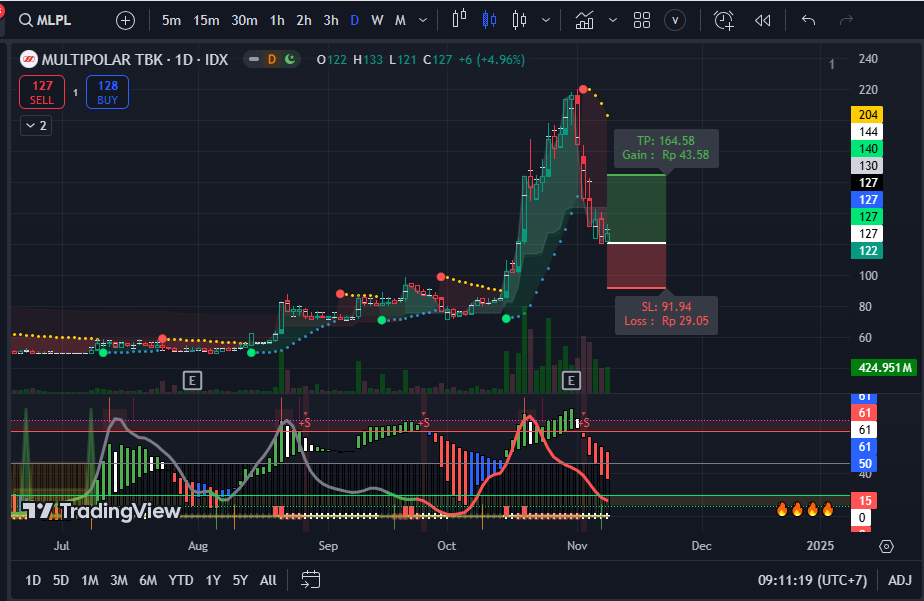This screenshot has height=601, width=924.
Task: Expand the timeframe interval dropdown
Action: click(x=423, y=21)
